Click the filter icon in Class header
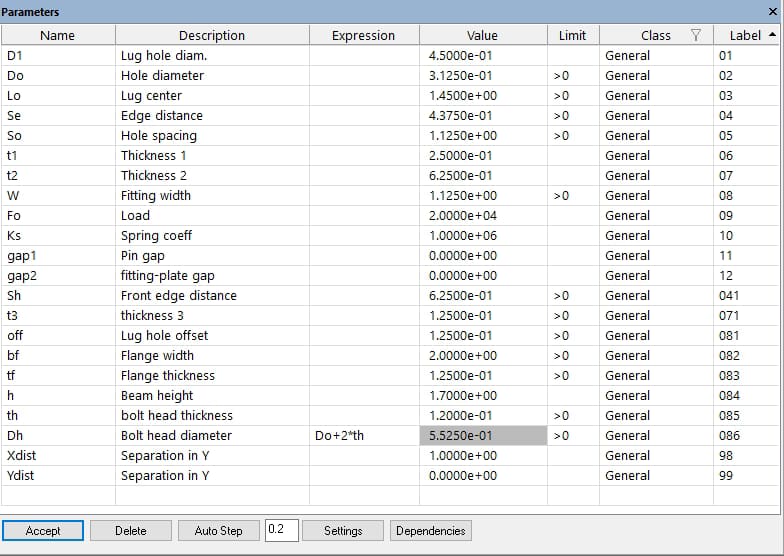This screenshot has width=784, height=556. 696,35
